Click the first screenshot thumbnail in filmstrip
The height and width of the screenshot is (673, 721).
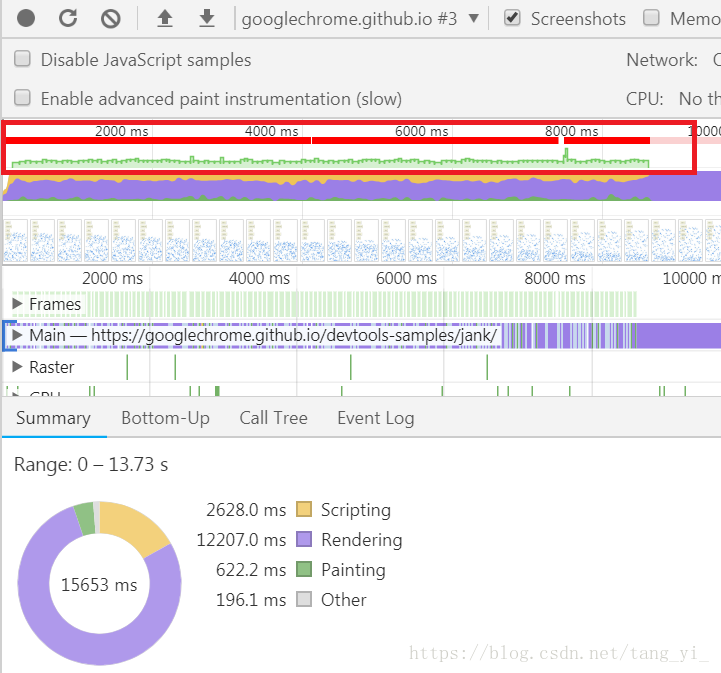point(16,240)
